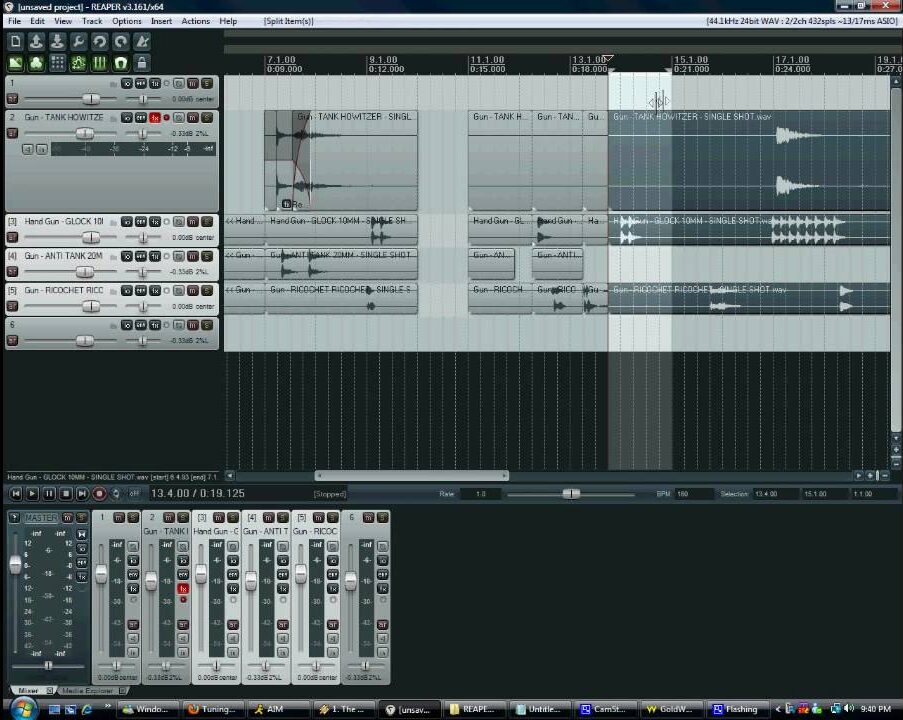The height and width of the screenshot is (720, 903).
Task: Solo the Hand Gun - GLOCK track [3]
Action: pos(207,222)
